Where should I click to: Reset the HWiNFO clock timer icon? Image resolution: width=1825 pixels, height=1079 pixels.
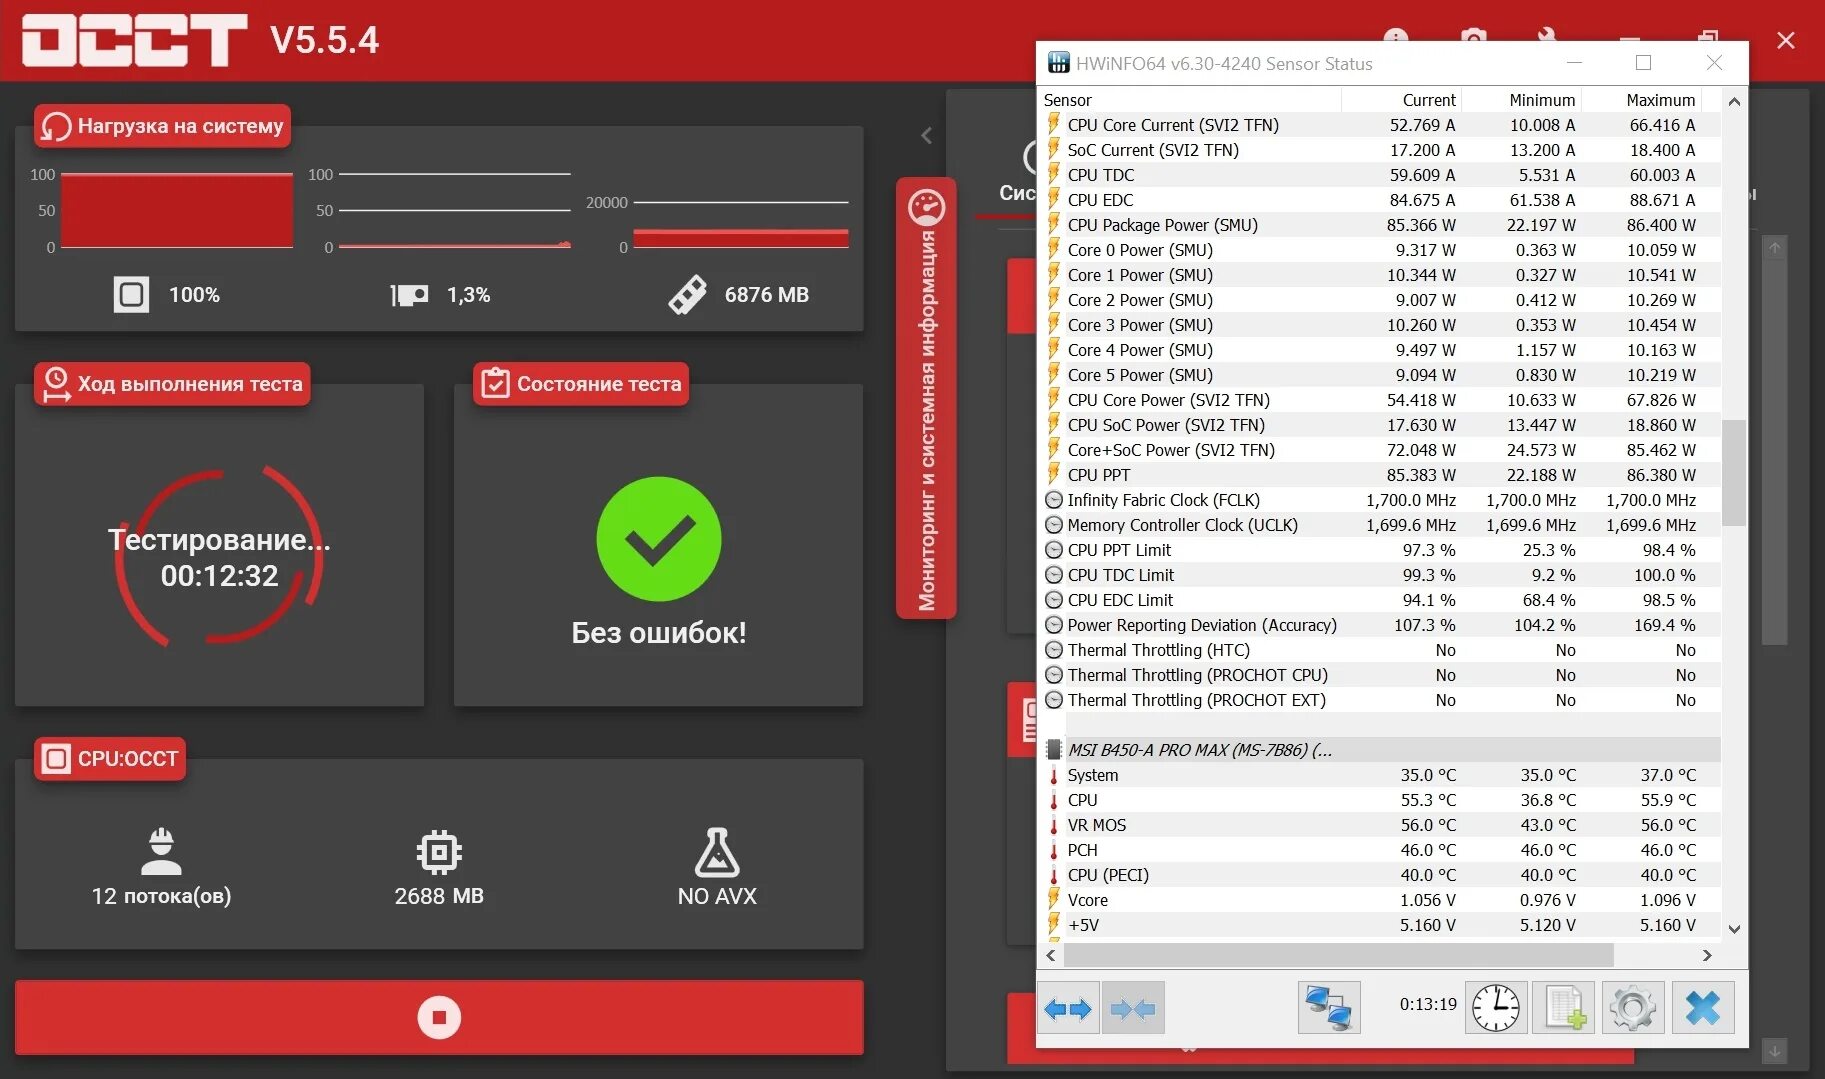coord(1496,1007)
